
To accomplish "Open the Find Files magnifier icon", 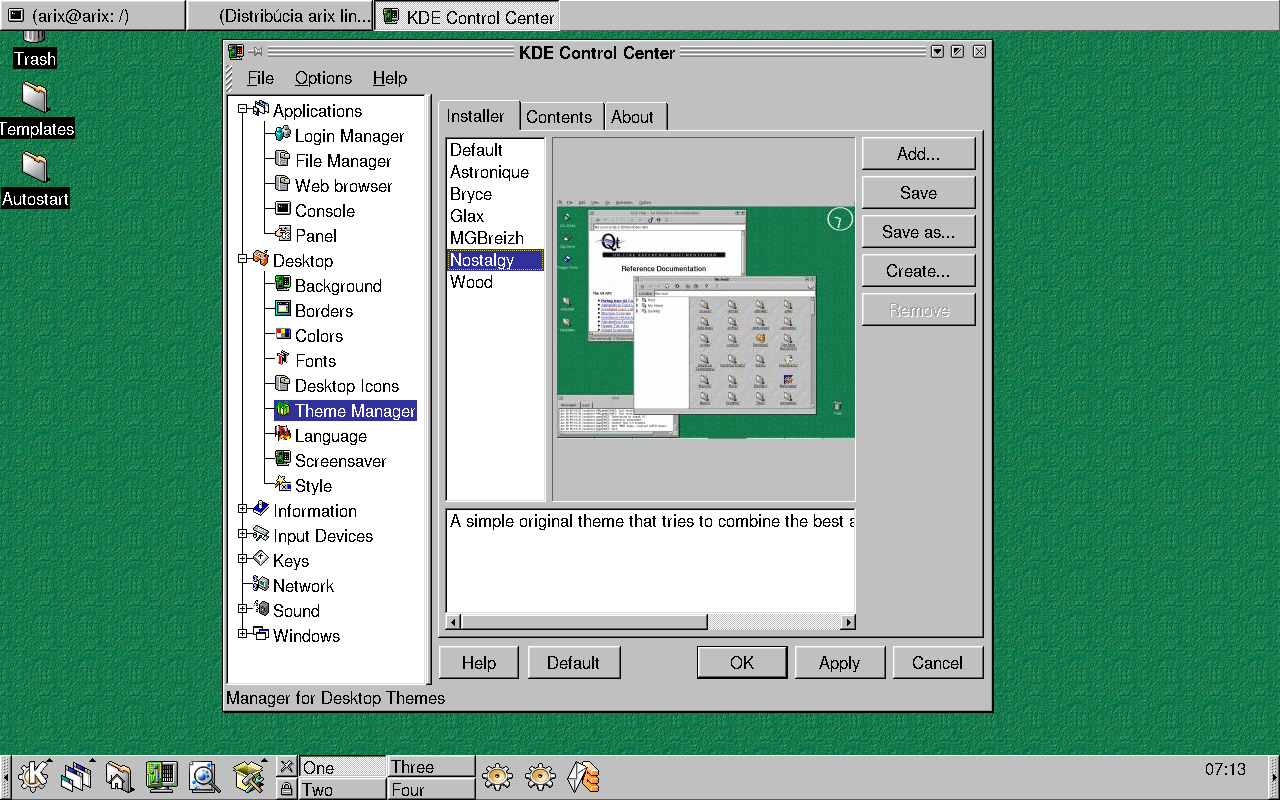I will click(204, 775).
